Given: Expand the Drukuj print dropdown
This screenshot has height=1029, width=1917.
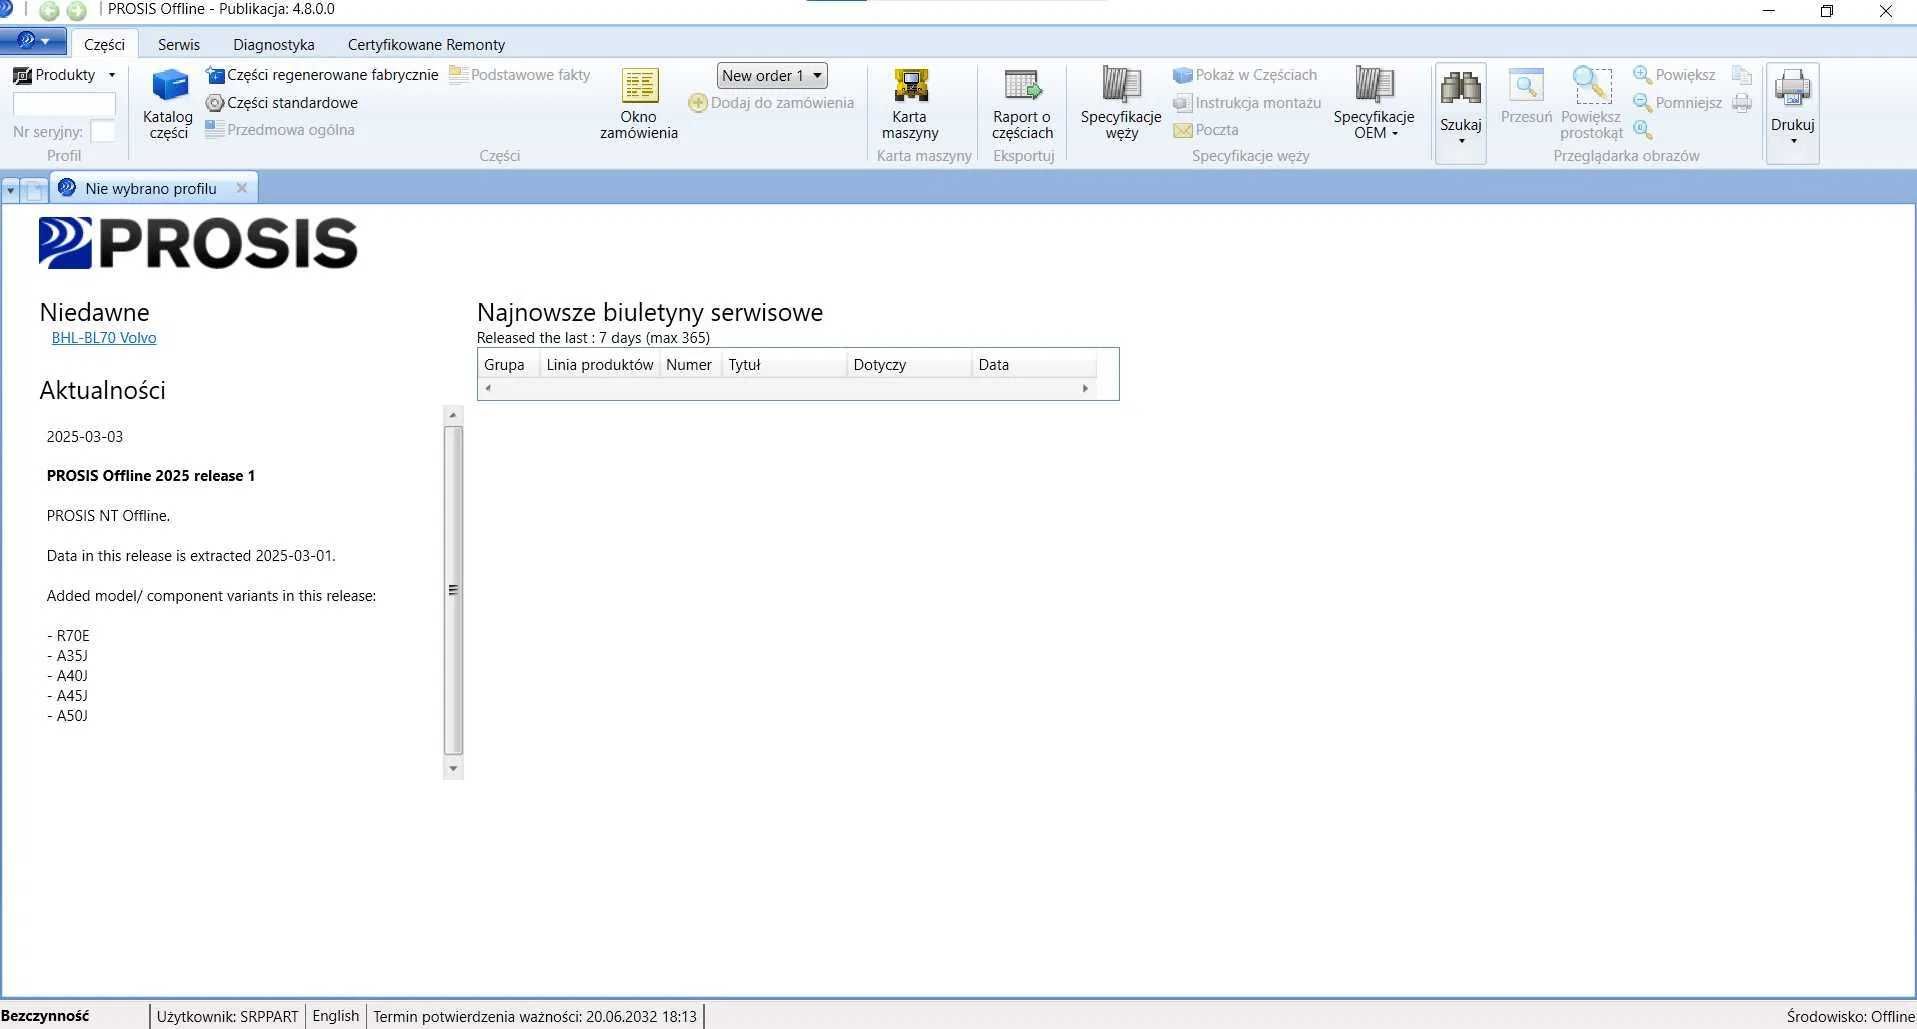Looking at the screenshot, I should pyautogui.click(x=1792, y=112).
